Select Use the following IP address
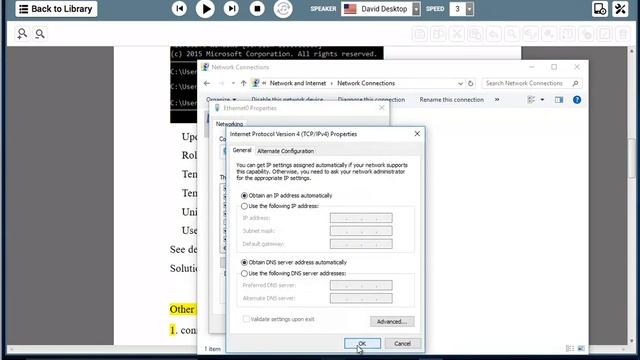This screenshot has width=640, height=360. (280, 206)
